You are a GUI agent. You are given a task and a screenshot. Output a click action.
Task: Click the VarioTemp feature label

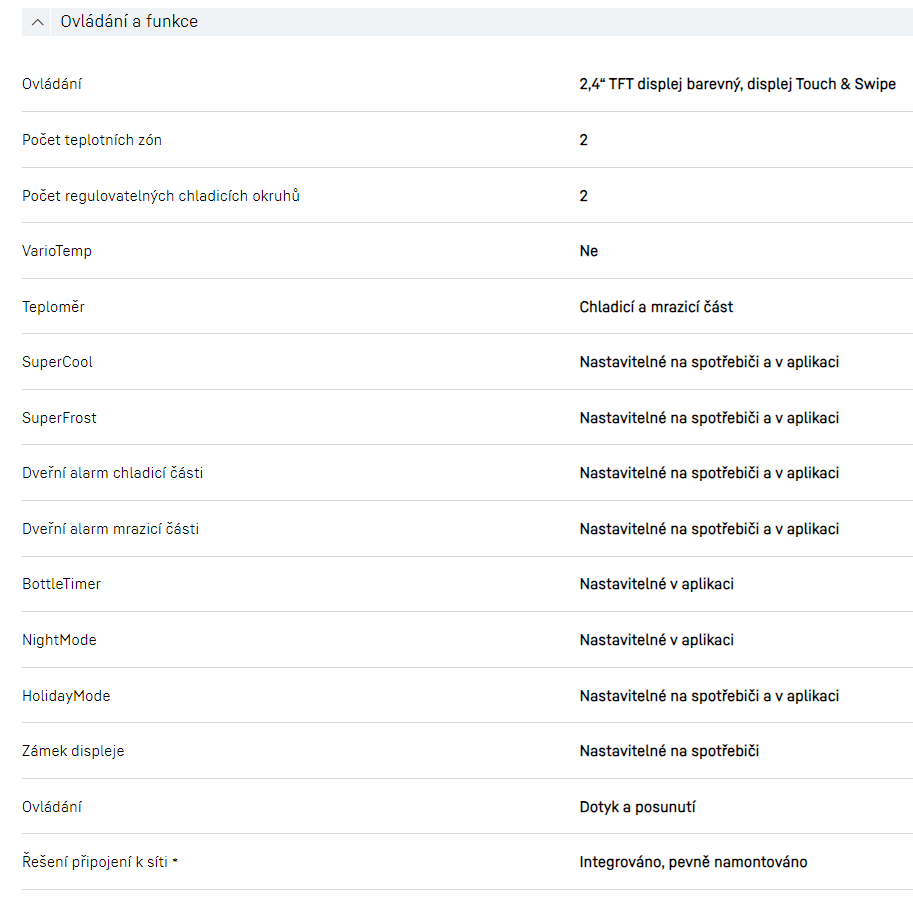click(x=57, y=251)
